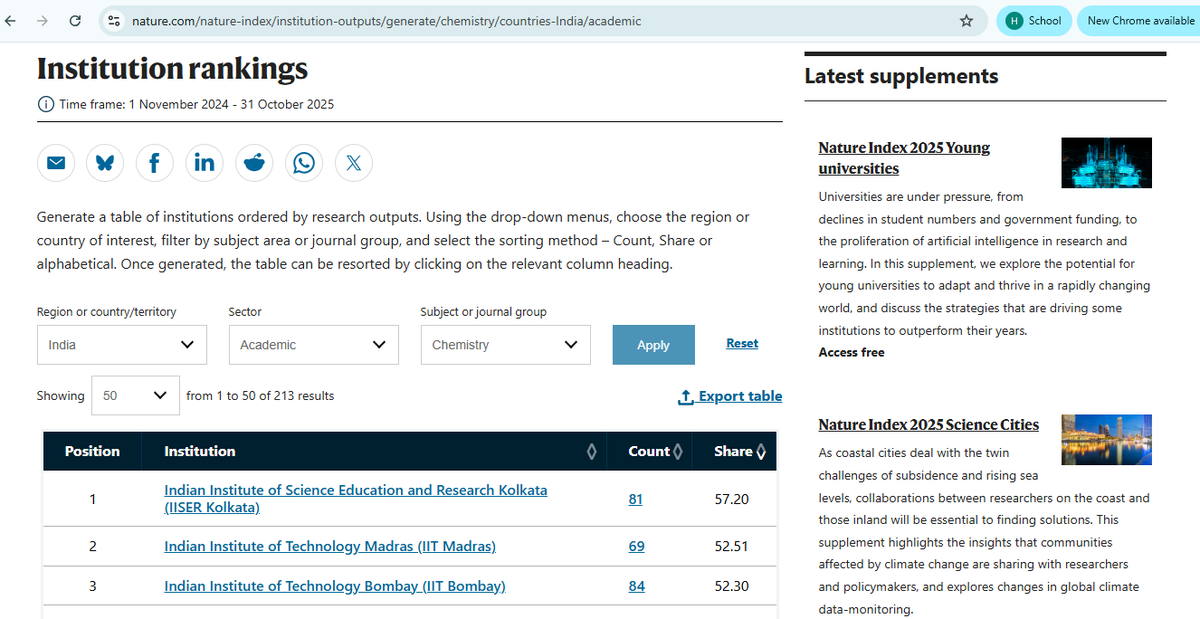Click share value 52.51

click(x=732, y=546)
